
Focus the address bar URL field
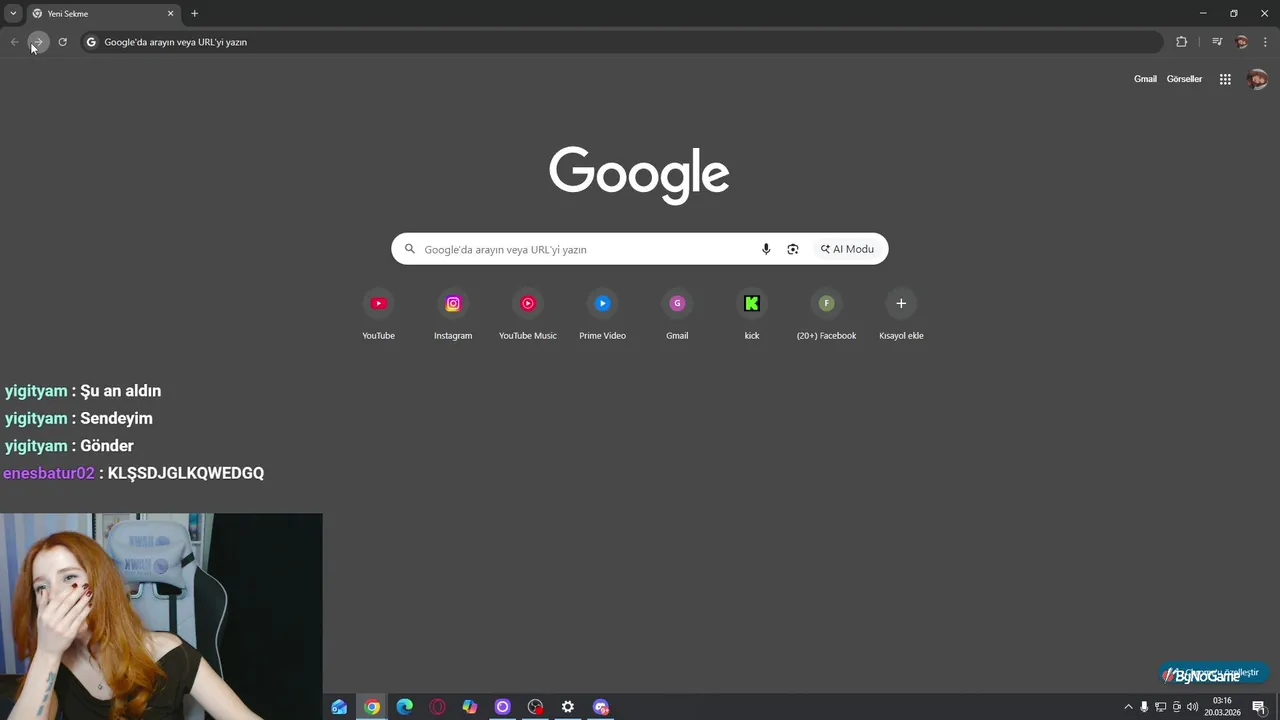pos(620,42)
